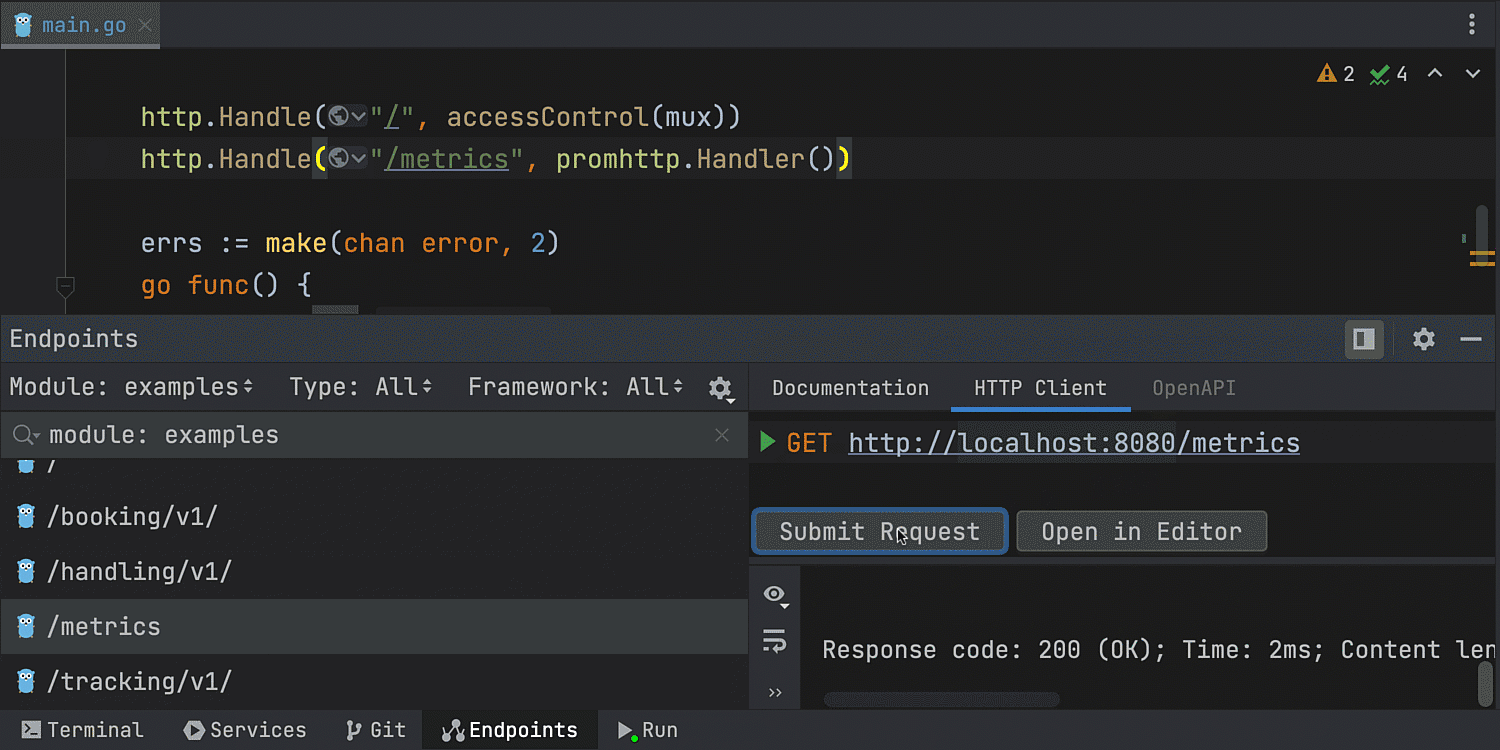Toggle soft-wrap in the response pane
Image resolution: width=1500 pixels, height=750 pixels.
pos(775,641)
